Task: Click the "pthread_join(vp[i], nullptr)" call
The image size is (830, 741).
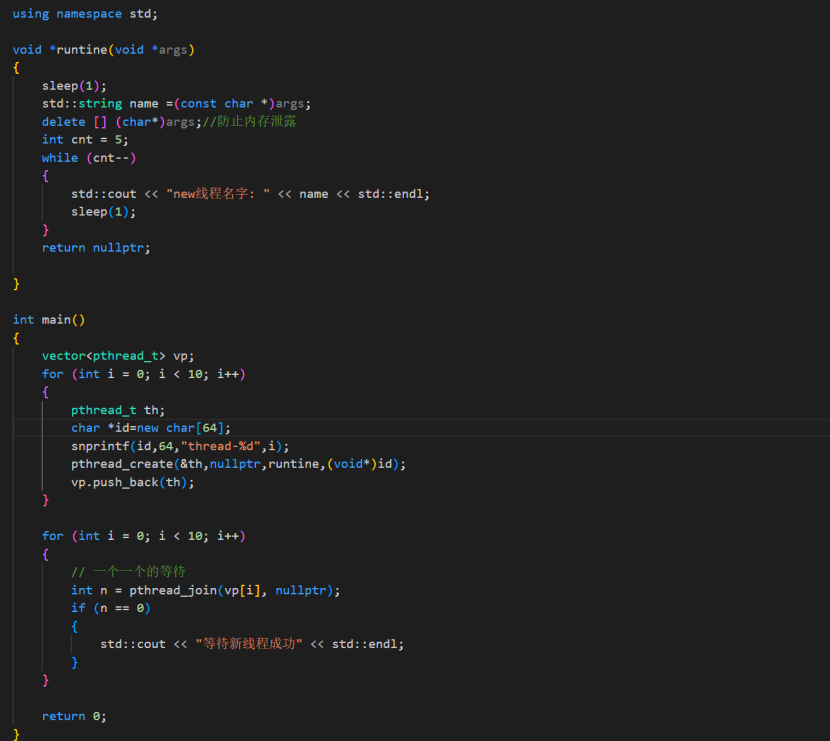Action: coord(231,590)
